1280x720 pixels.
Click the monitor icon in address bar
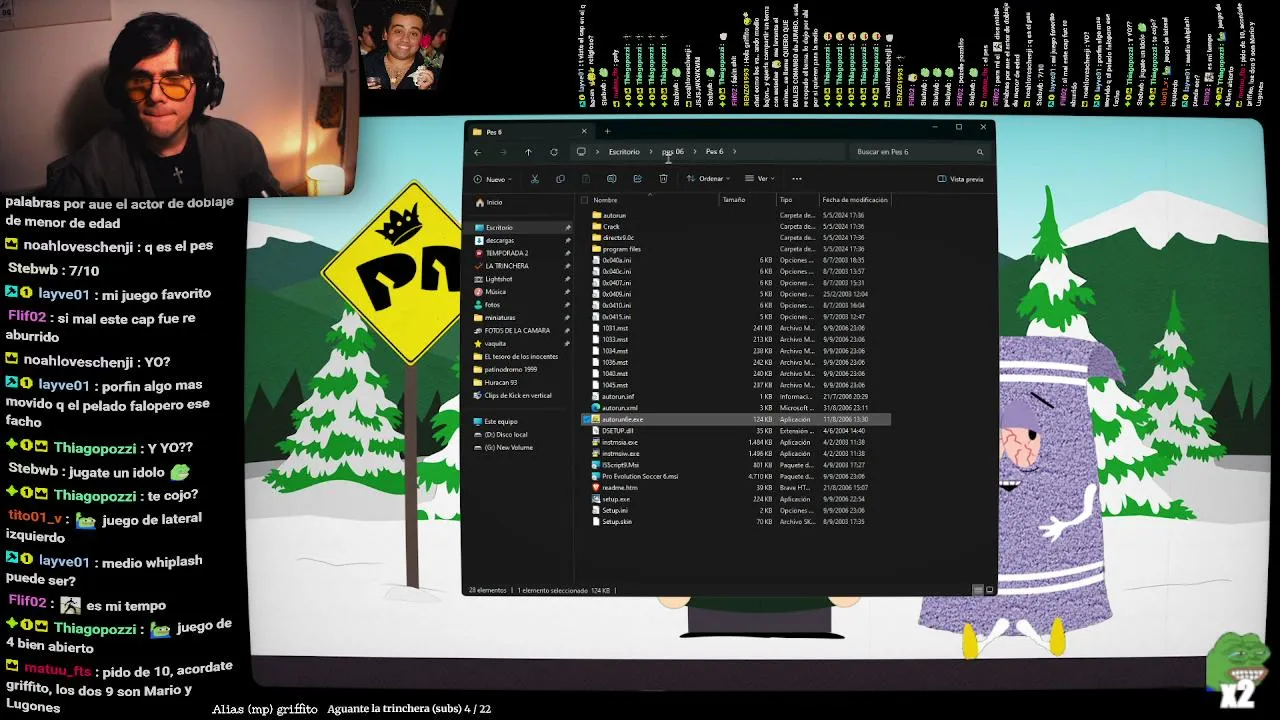(x=581, y=152)
